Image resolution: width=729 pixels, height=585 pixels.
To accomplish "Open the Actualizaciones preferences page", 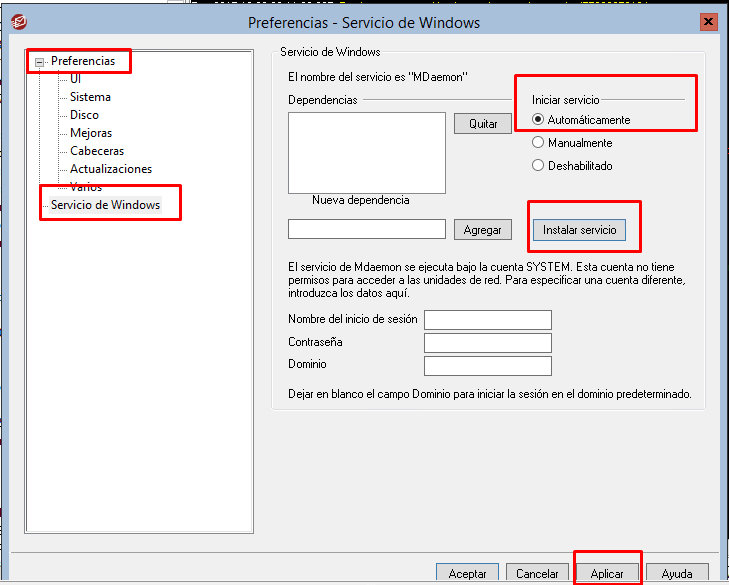I will 111,169.
